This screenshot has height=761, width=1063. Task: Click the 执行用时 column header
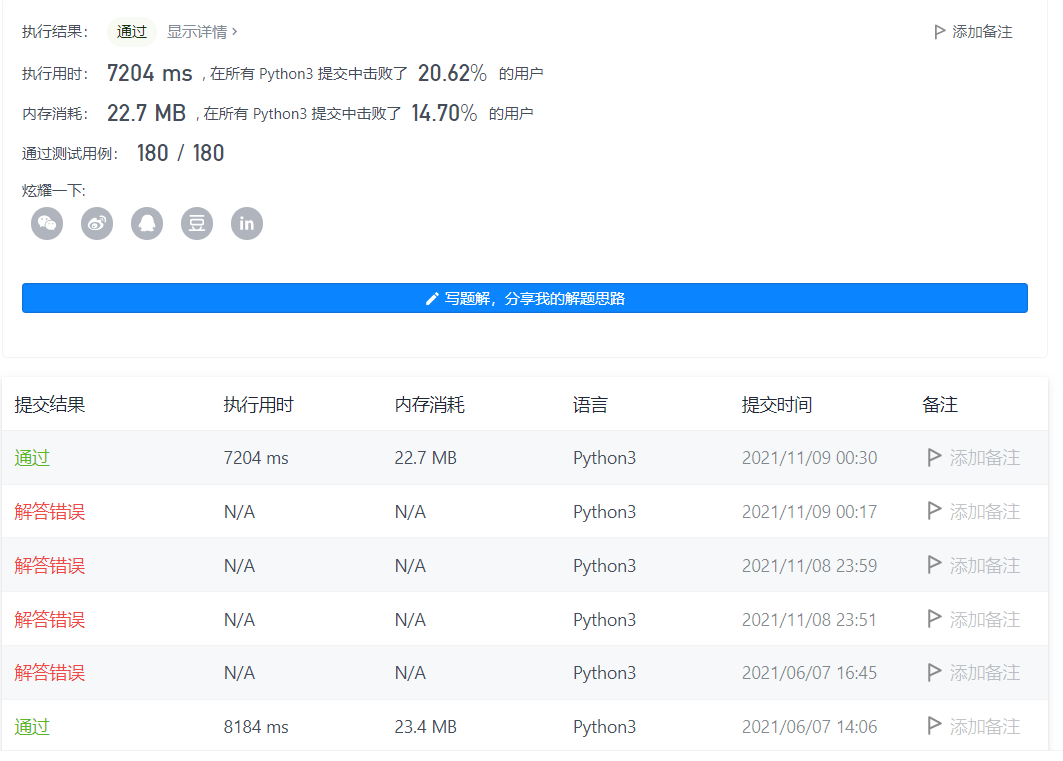pos(258,405)
